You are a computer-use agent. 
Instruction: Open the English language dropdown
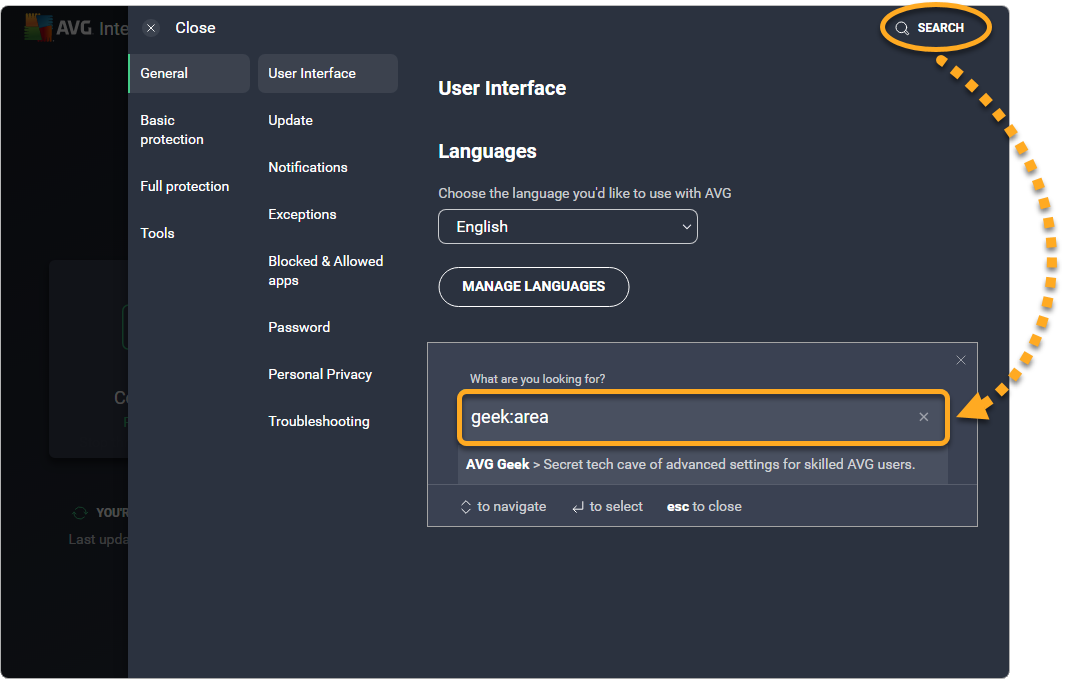[567, 227]
